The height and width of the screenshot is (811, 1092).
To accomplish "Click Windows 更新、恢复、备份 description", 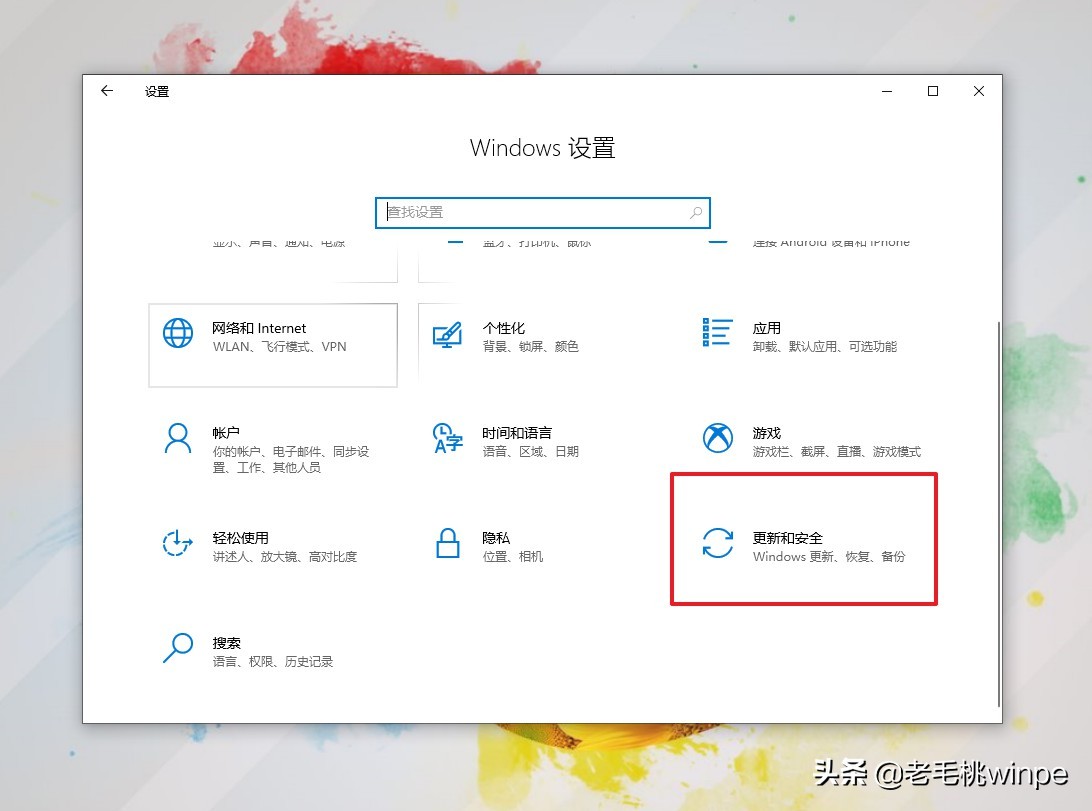I will pos(829,557).
